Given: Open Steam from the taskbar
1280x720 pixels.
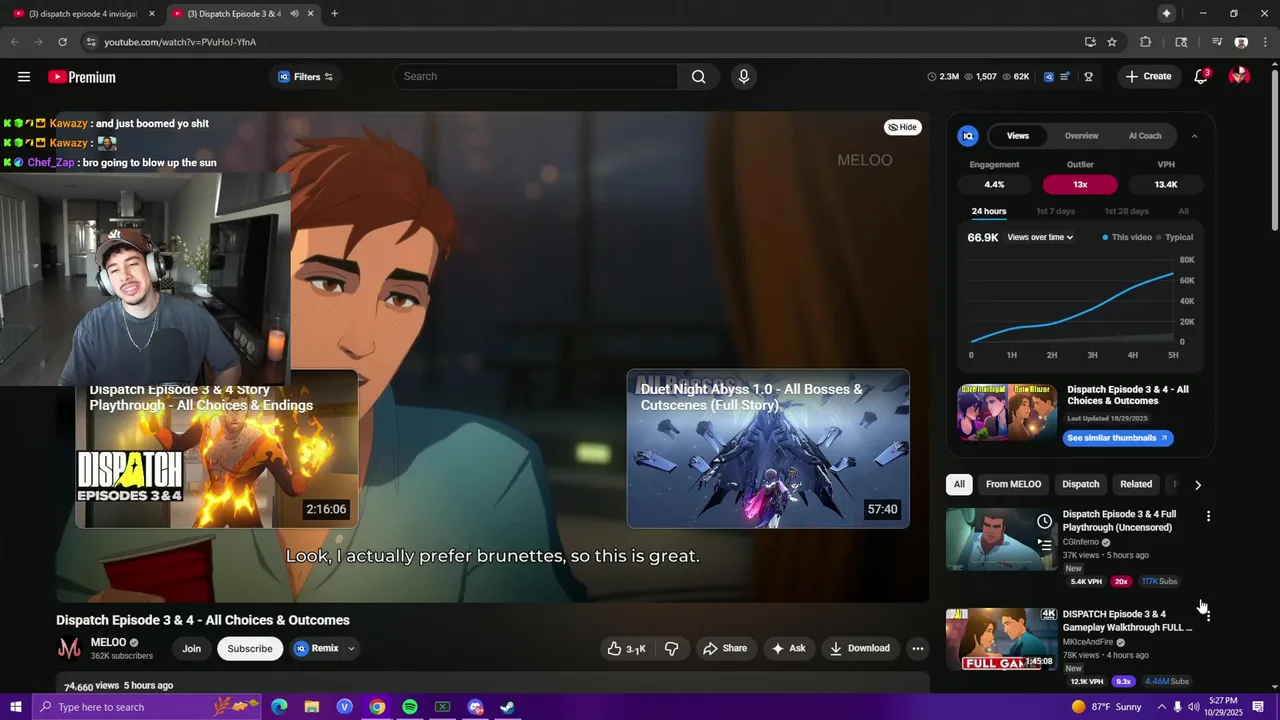Looking at the screenshot, I should pyautogui.click(x=508, y=707).
